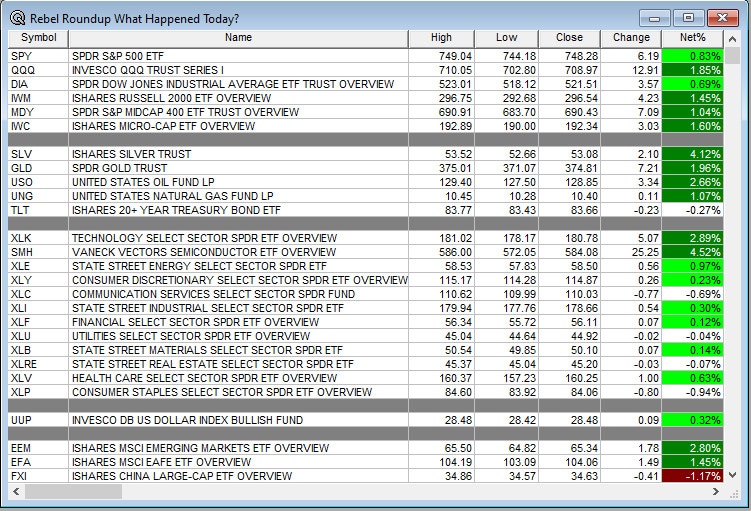Sort by the Name column header
Image resolution: width=751 pixels, height=511 pixels.
click(x=239, y=38)
